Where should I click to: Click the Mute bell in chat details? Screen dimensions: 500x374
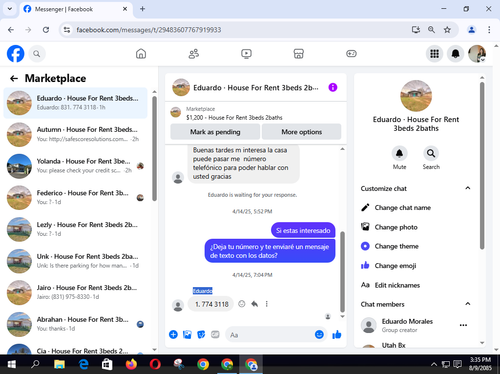(x=399, y=153)
